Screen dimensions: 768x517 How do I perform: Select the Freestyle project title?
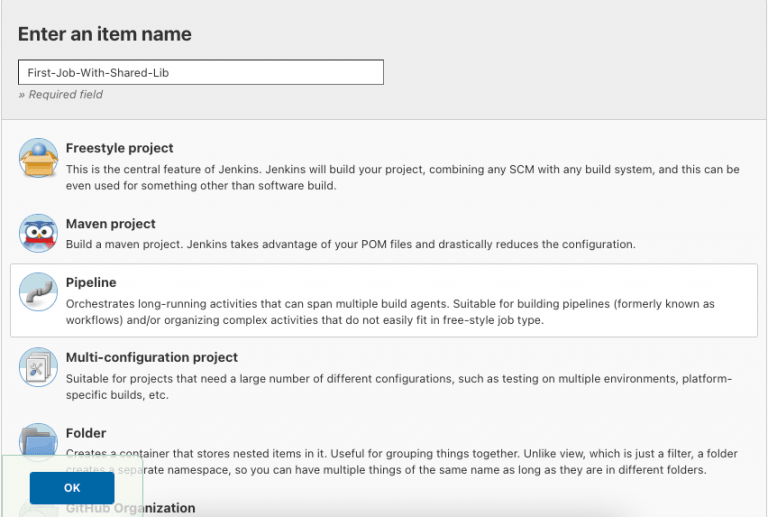pos(119,148)
